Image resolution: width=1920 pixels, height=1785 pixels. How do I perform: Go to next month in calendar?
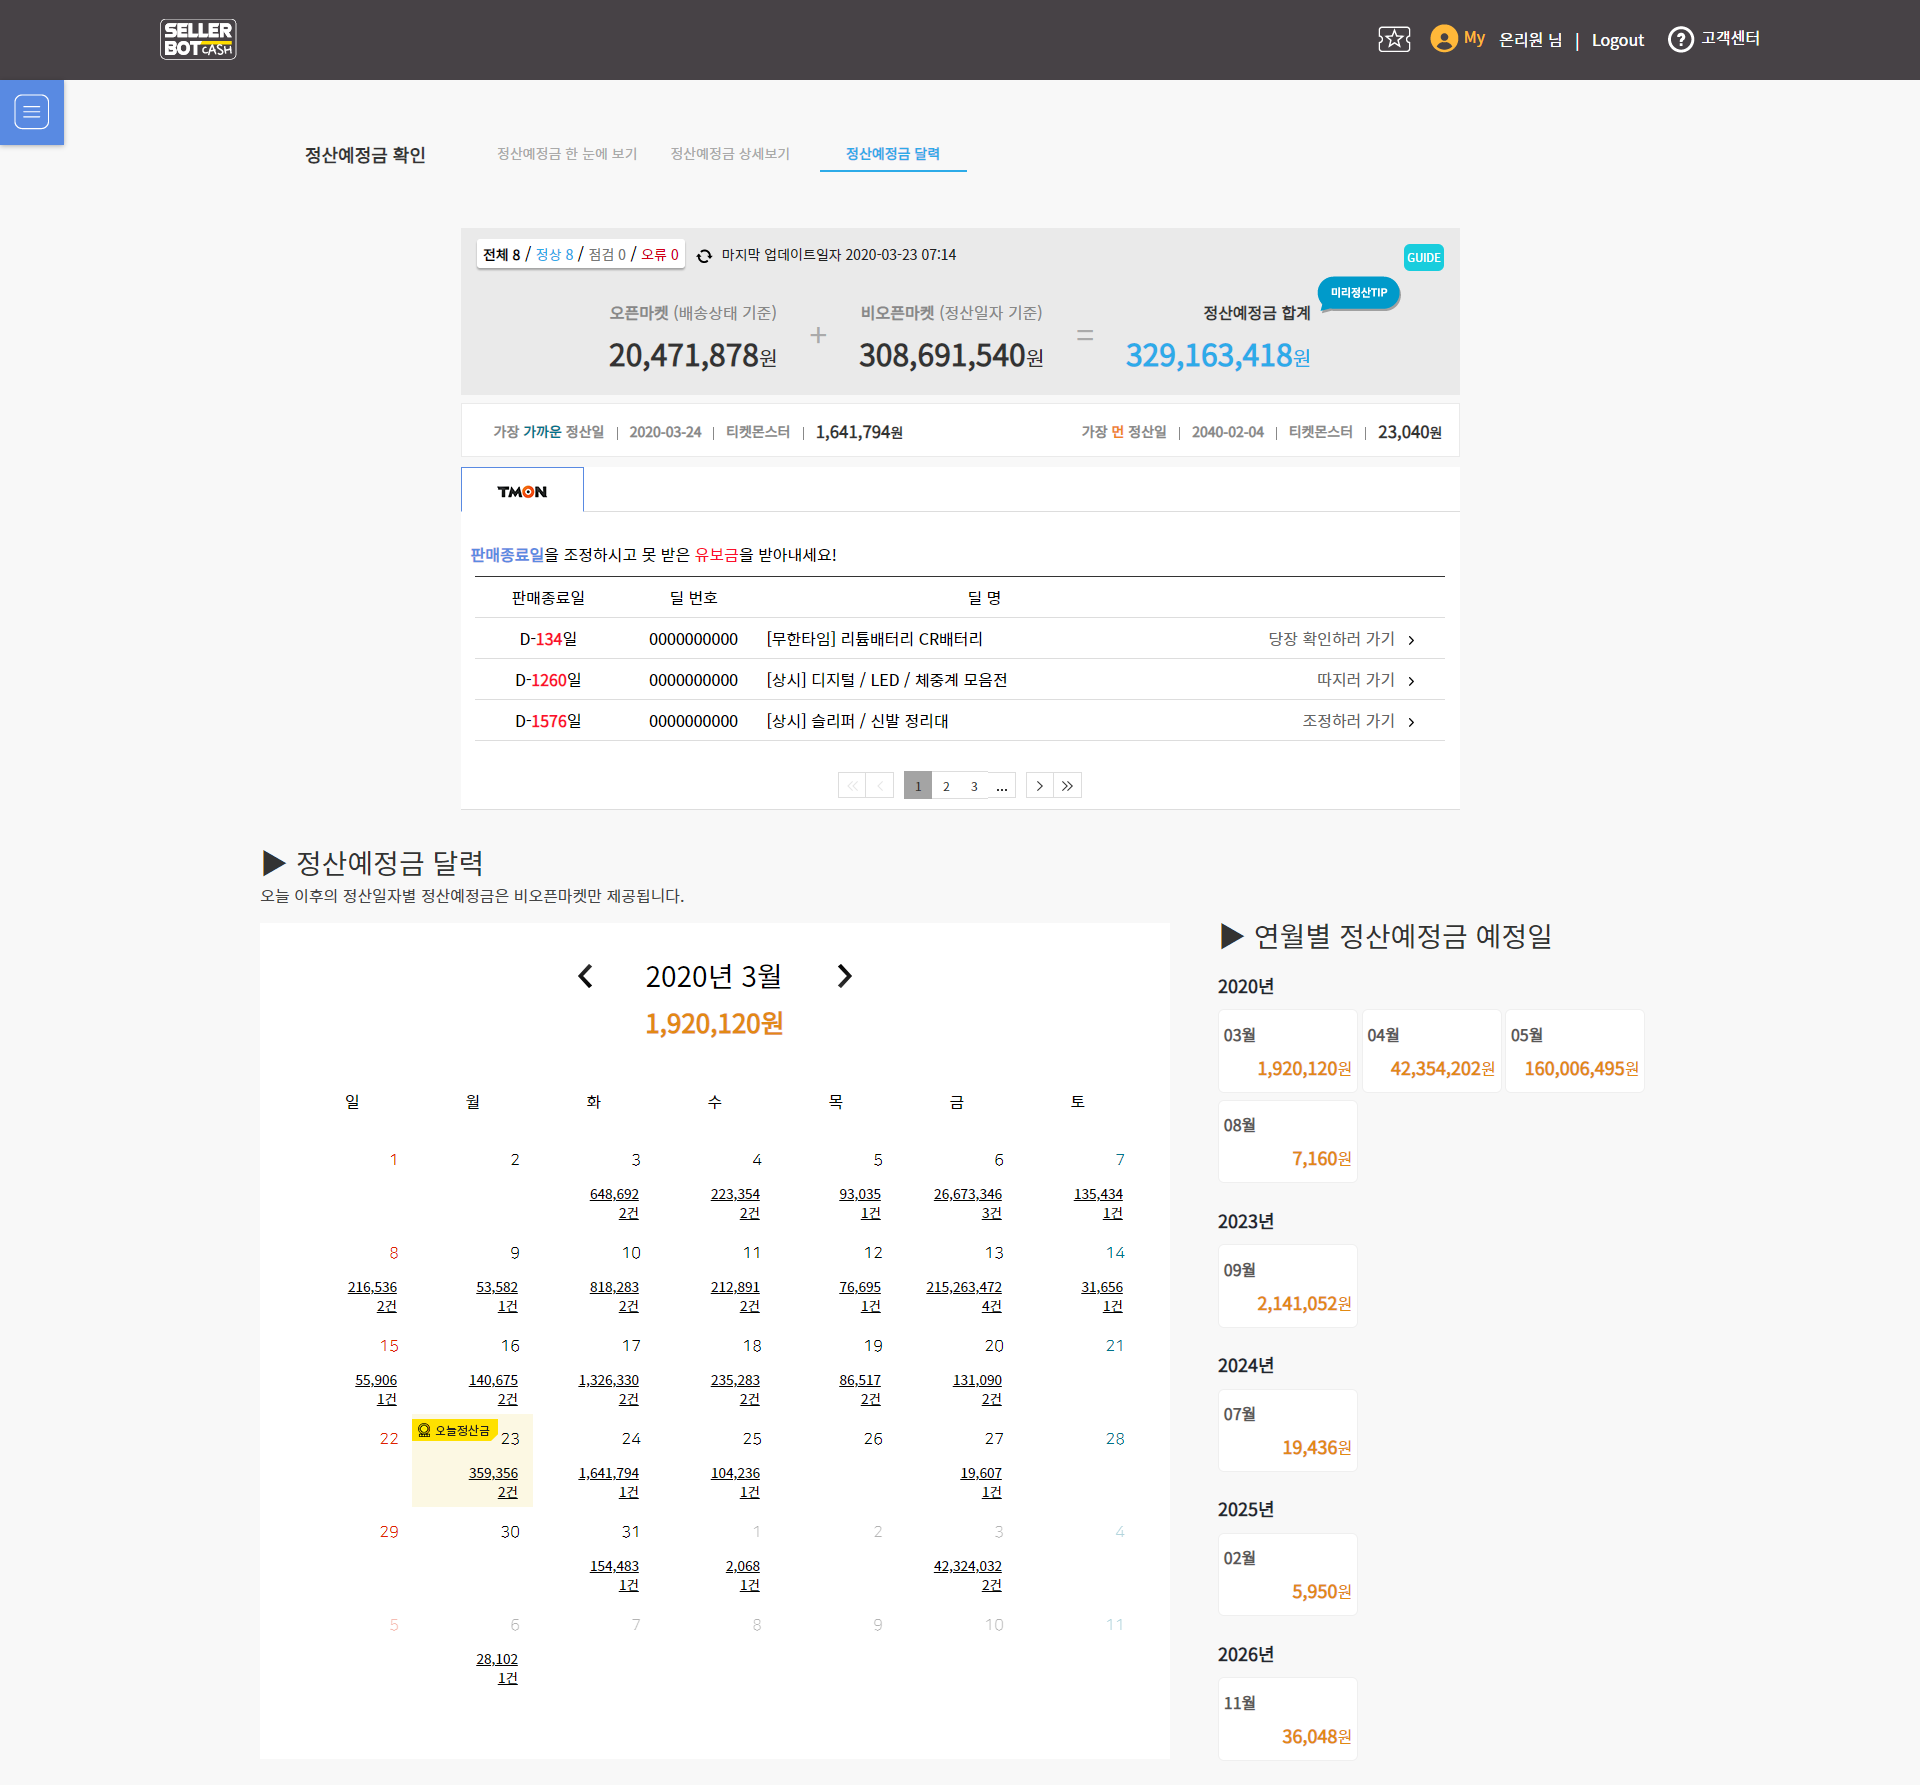point(844,976)
